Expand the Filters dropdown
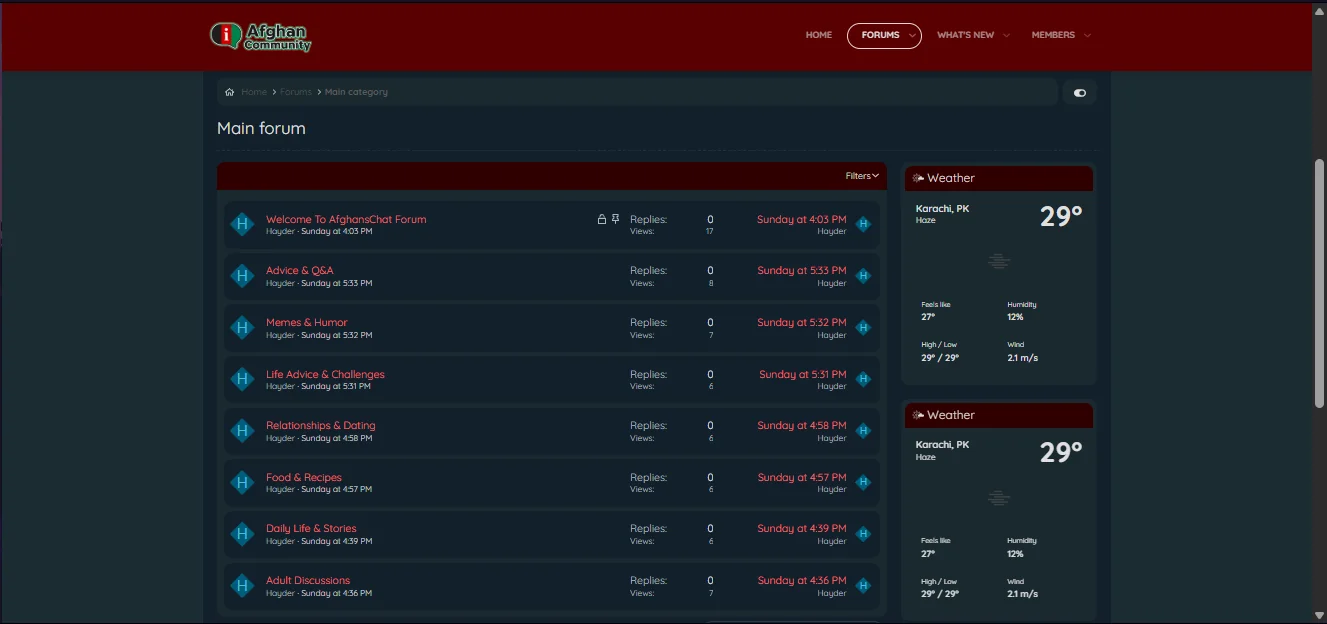This screenshot has height=624, width=1327. (x=862, y=176)
